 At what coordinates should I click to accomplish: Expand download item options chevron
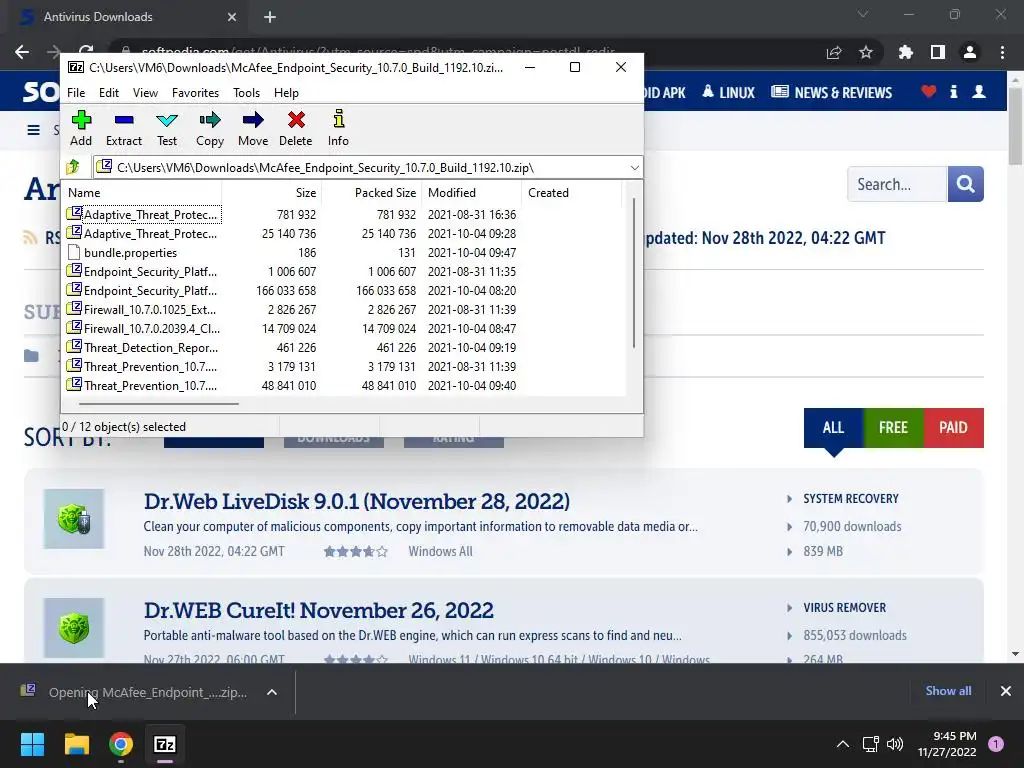(272, 692)
